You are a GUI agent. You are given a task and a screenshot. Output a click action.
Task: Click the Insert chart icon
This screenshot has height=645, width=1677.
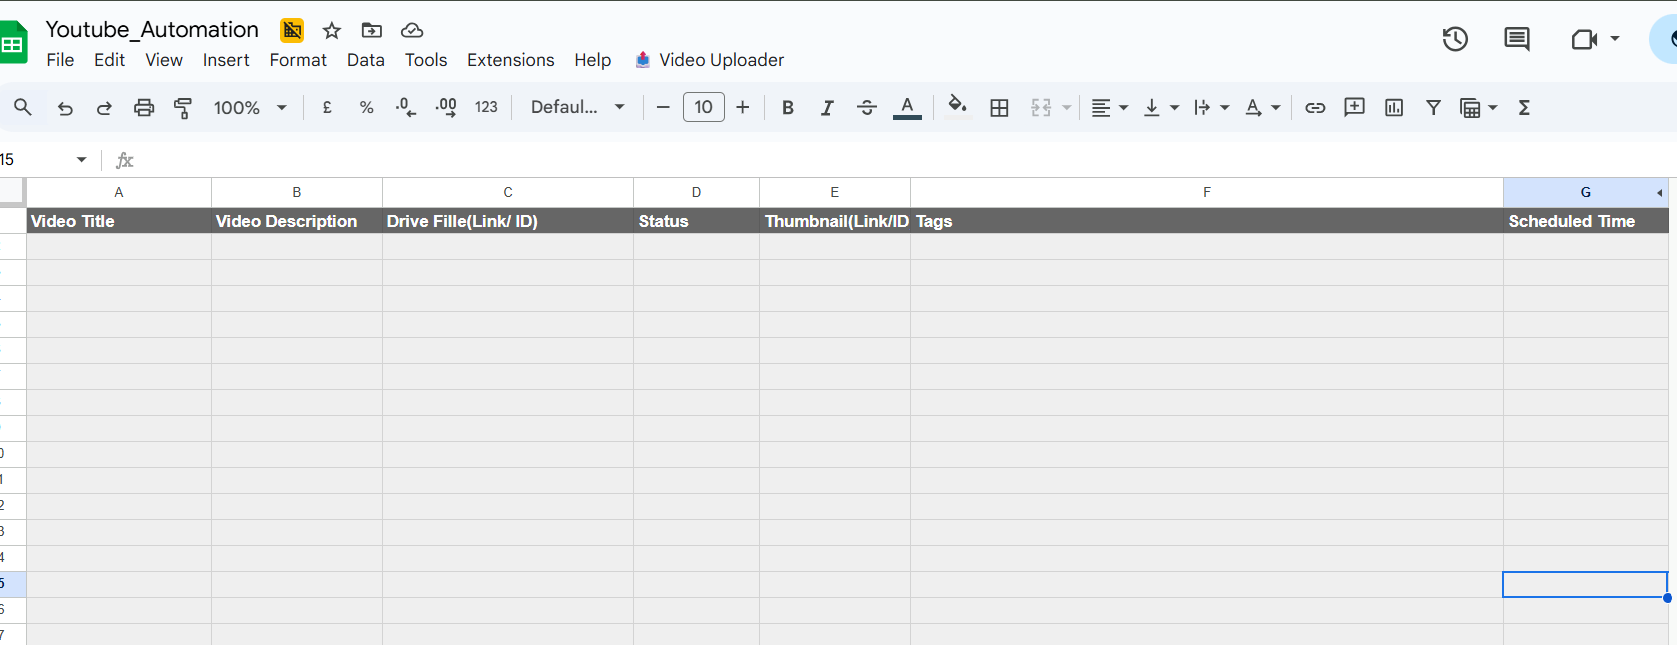[1394, 108]
